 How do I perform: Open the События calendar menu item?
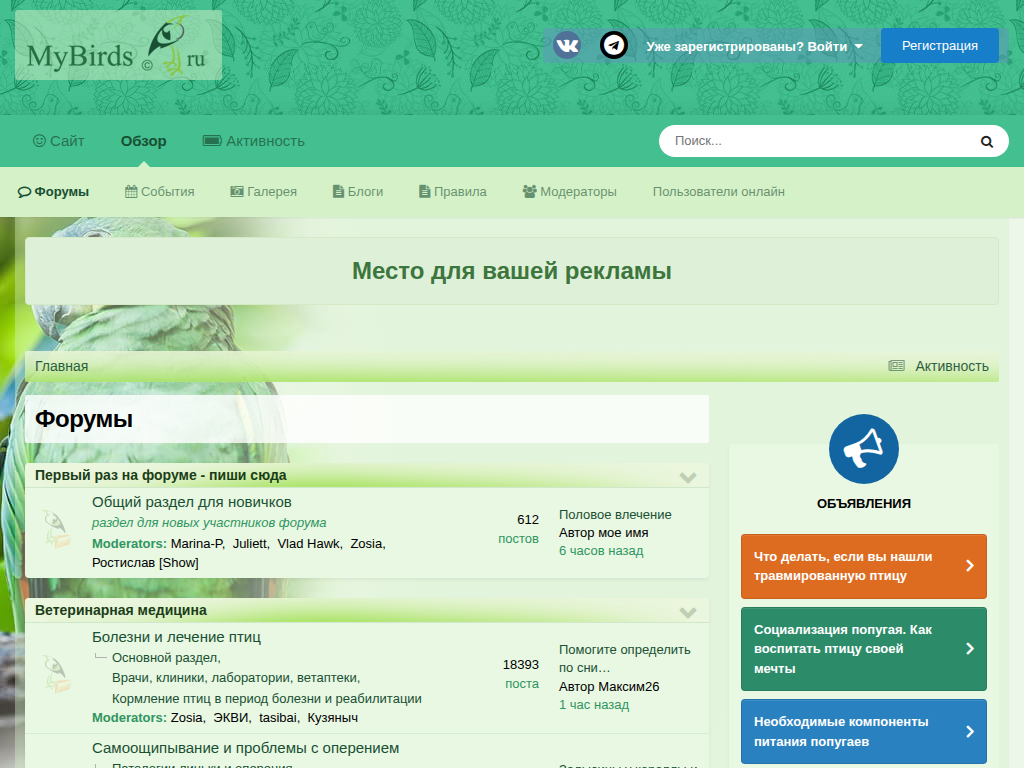(160, 192)
